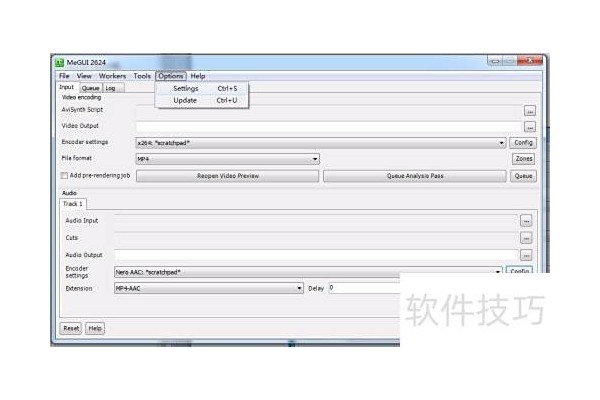The image size is (600, 400).
Task: Open the Cuts file browser
Action: click(526, 238)
